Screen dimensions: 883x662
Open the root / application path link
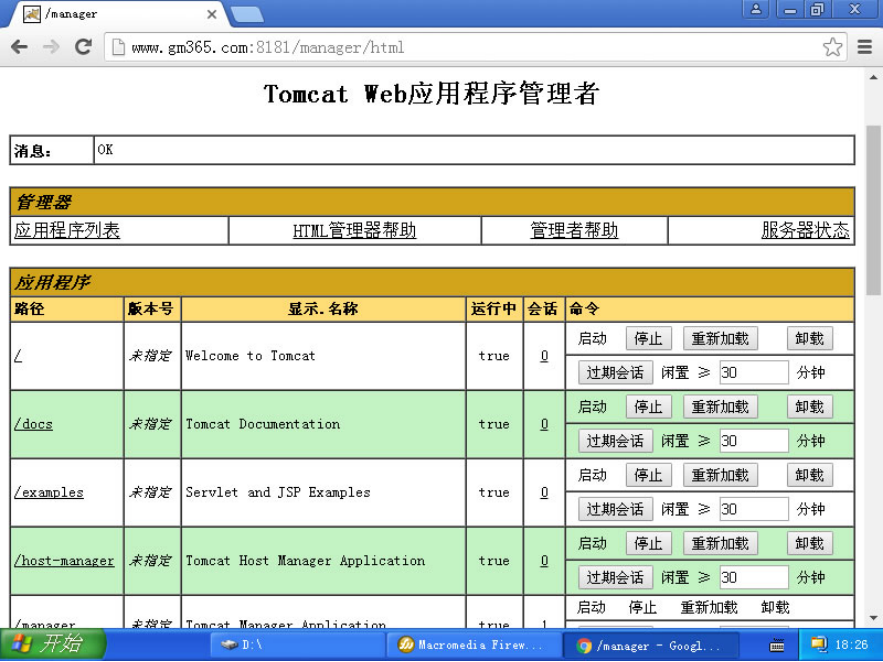(18, 356)
